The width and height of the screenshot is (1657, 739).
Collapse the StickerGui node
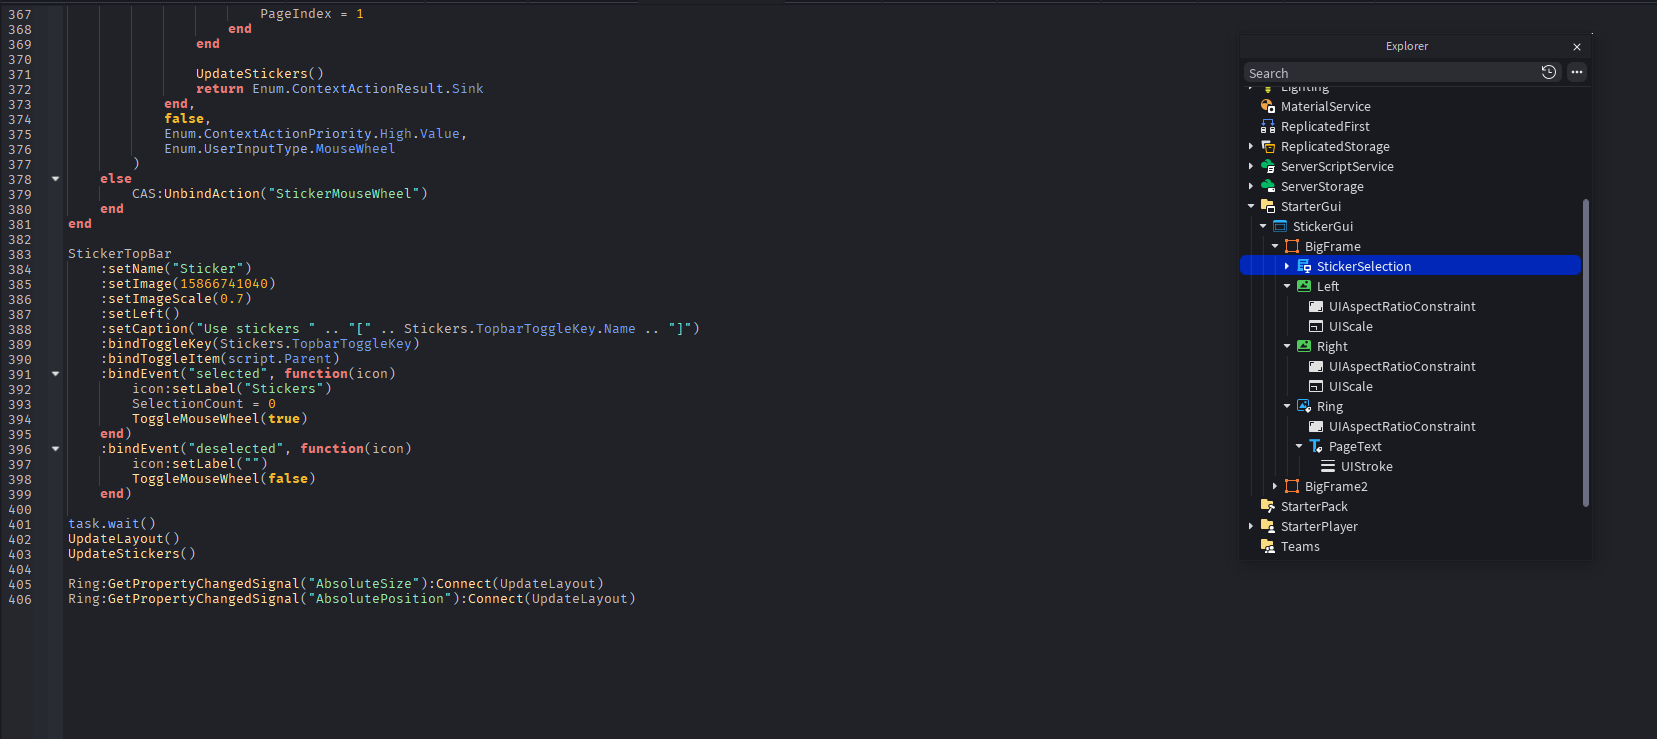pos(1263,226)
